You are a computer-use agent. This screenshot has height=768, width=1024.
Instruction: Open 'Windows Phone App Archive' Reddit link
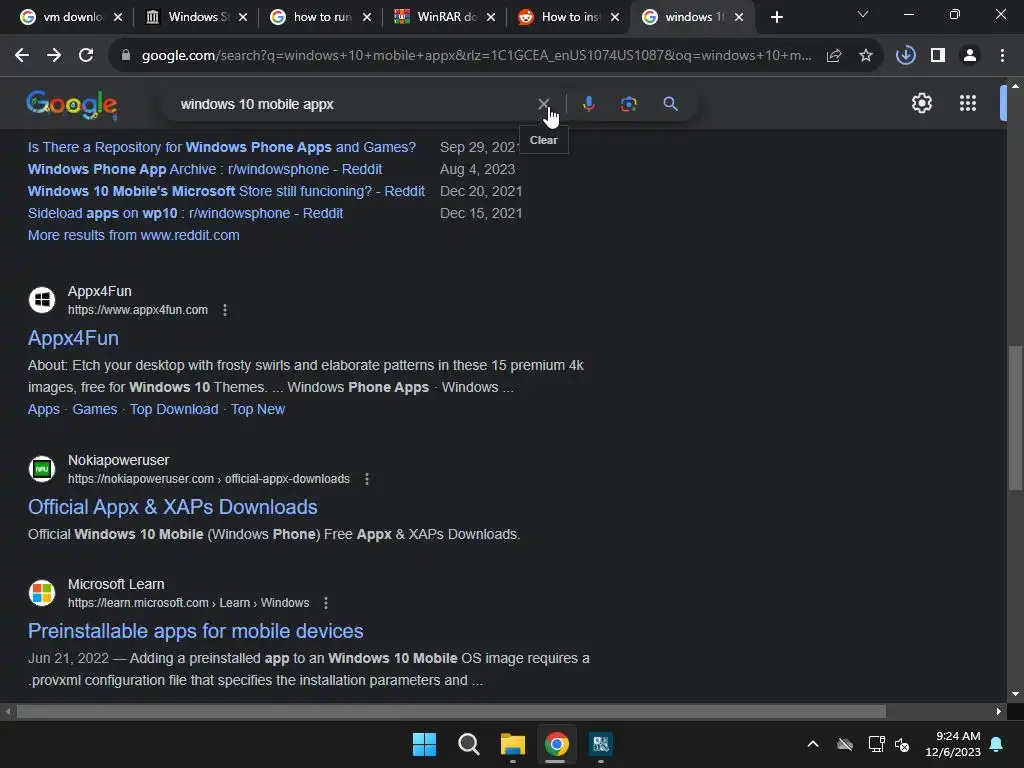pyautogui.click(x=205, y=170)
